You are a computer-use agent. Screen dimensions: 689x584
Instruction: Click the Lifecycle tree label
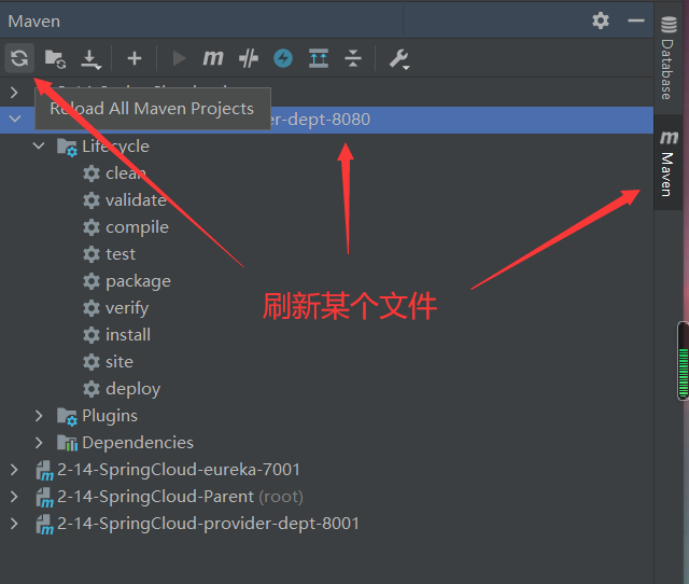click(116, 146)
